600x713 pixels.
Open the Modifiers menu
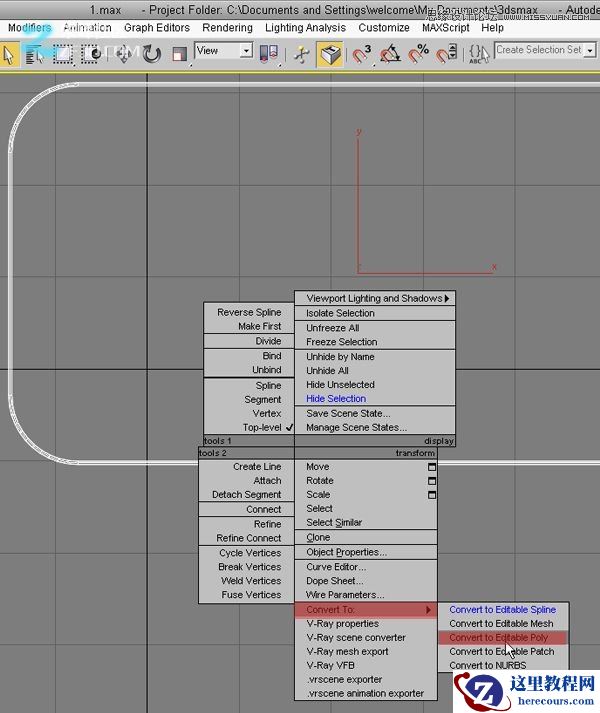[x=30, y=28]
